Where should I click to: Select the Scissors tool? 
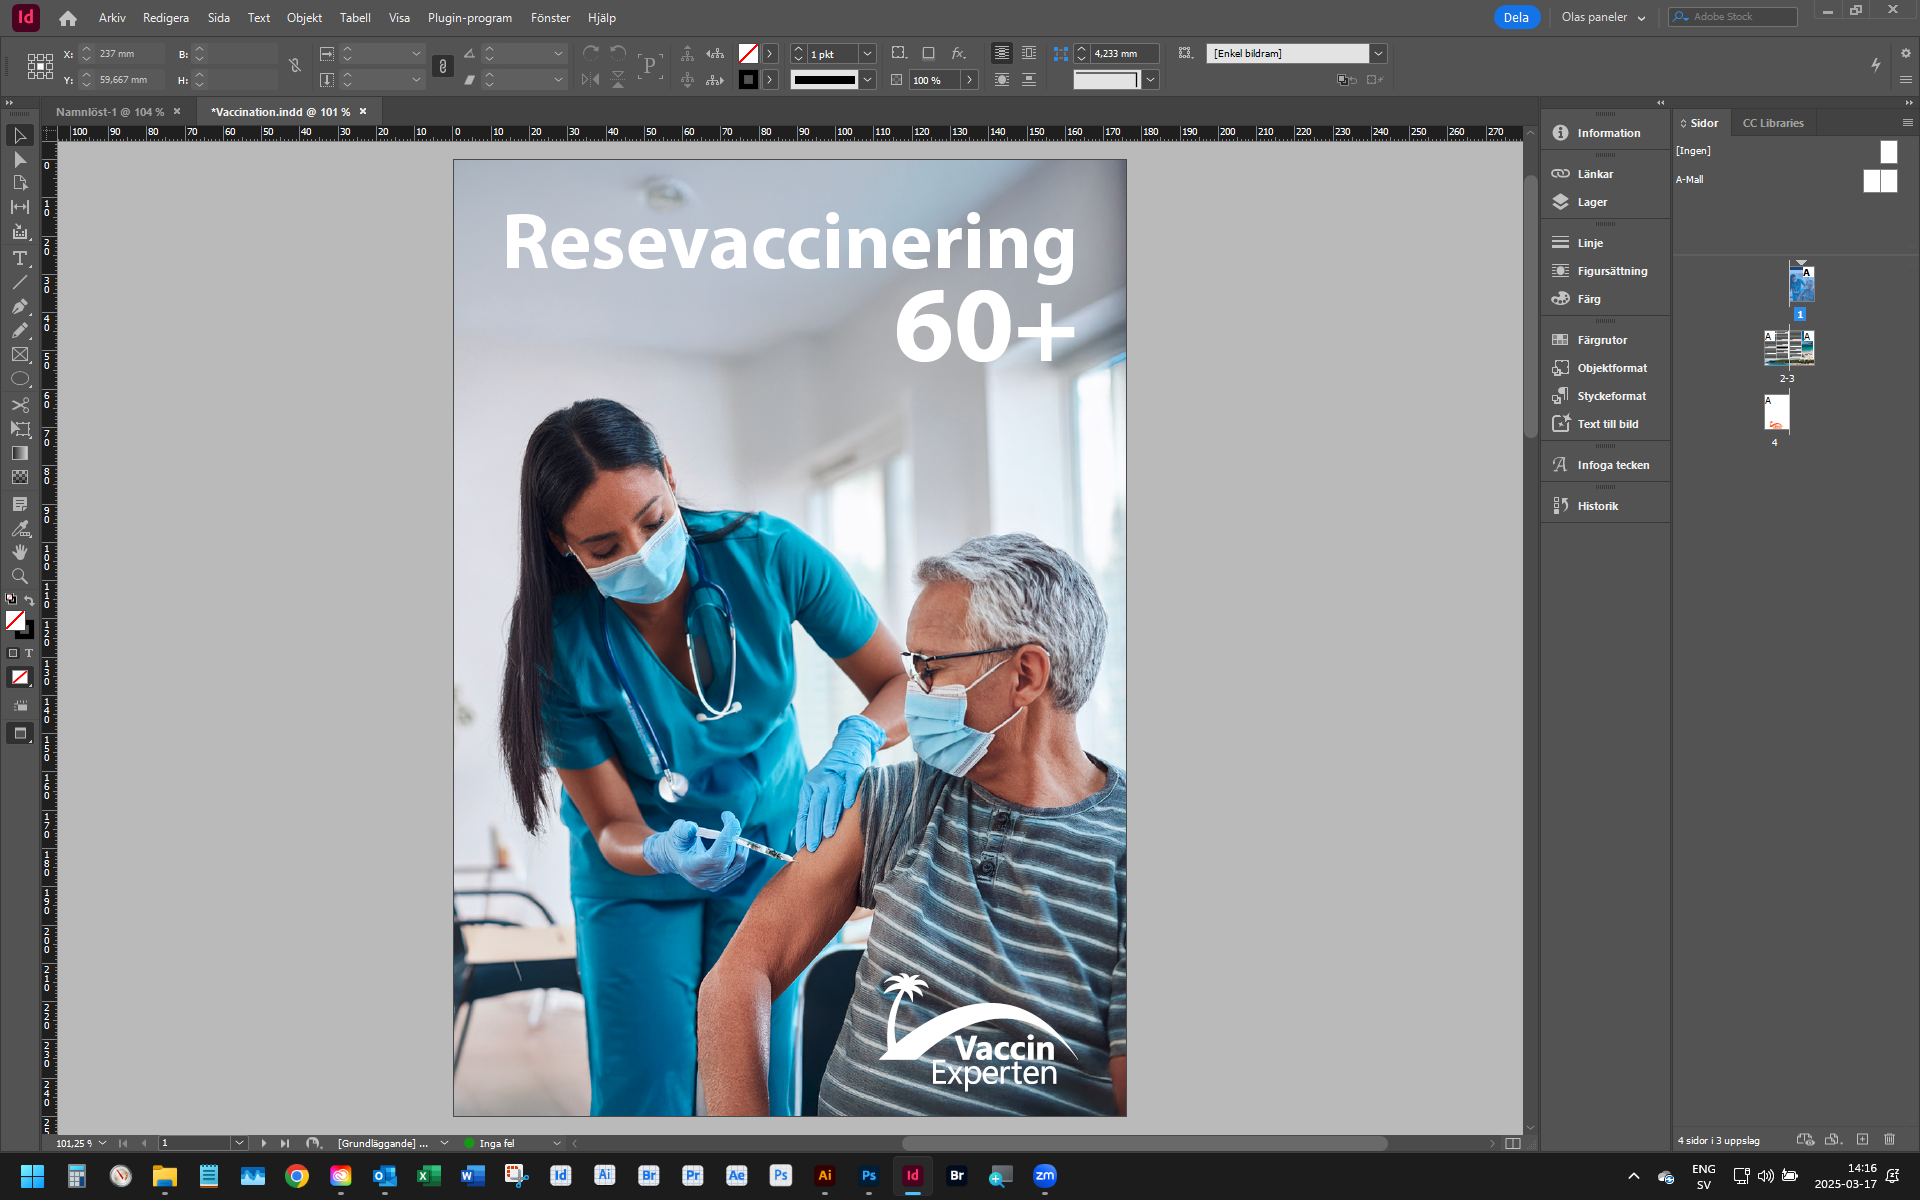coord(19,404)
